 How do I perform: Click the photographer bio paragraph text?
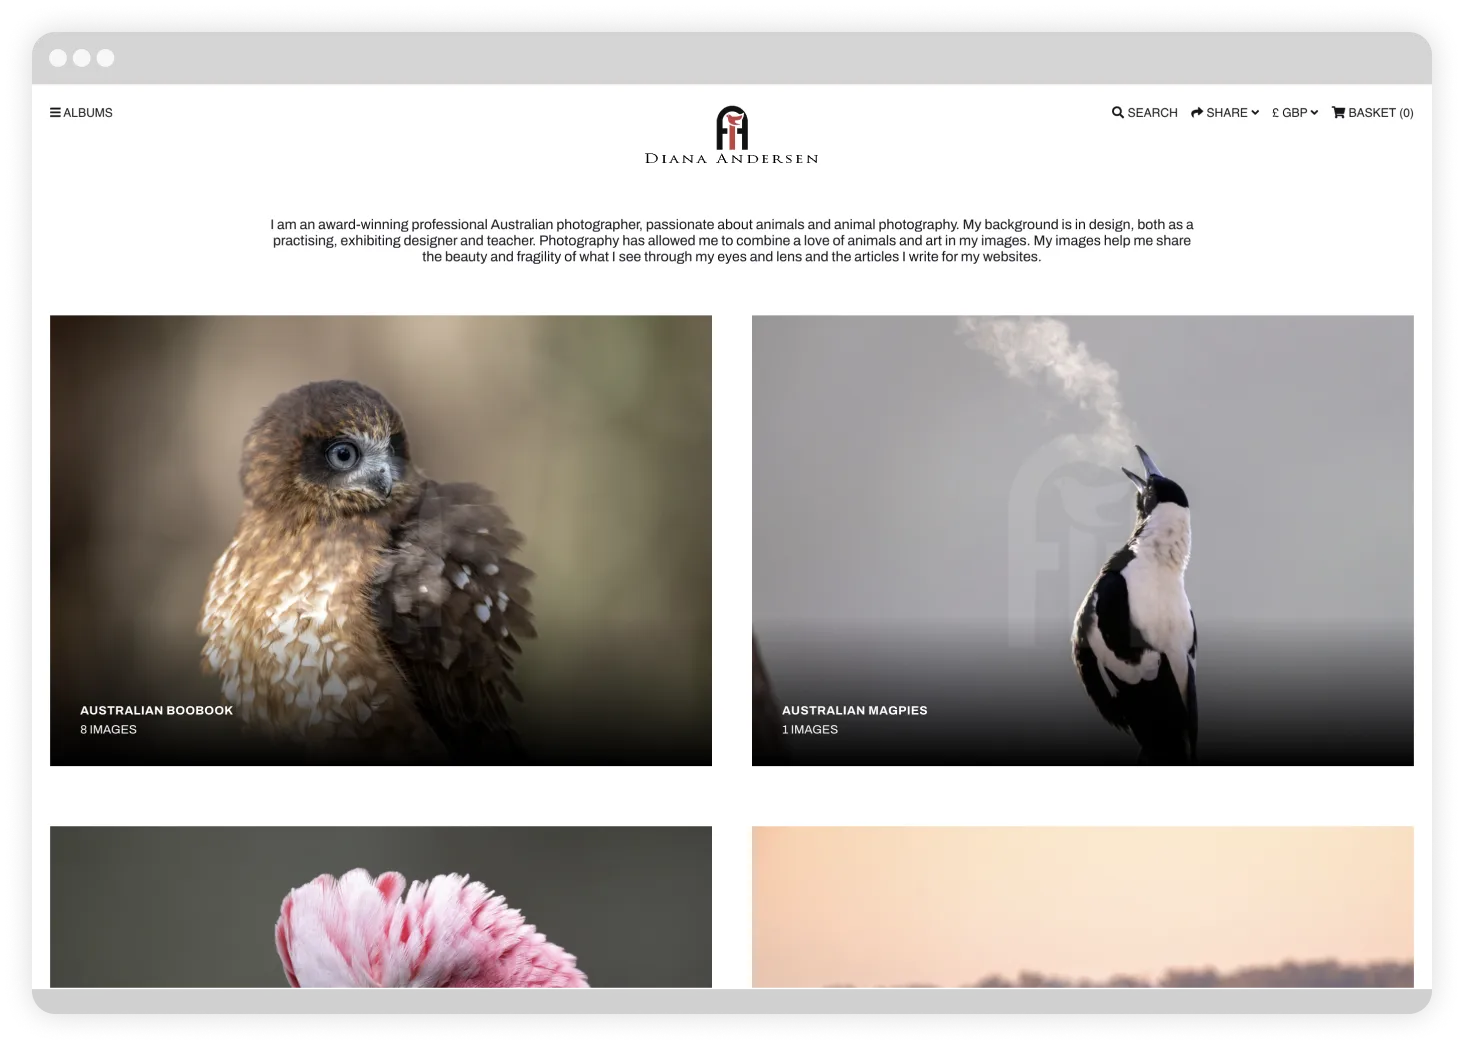click(732, 241)
